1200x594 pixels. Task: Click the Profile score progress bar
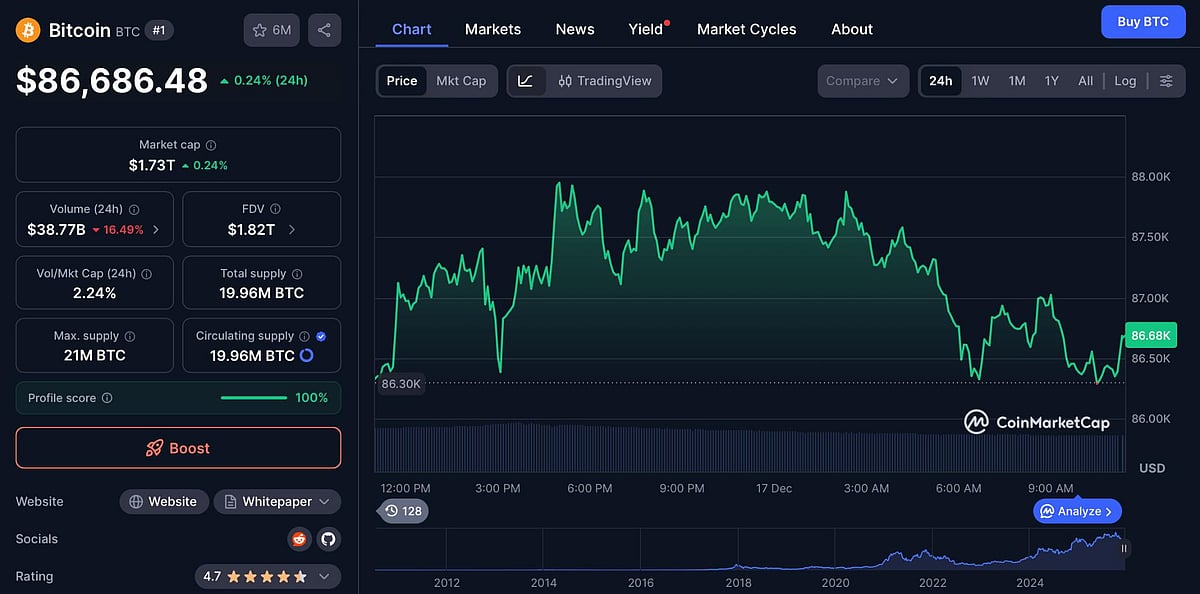point(253,397)
